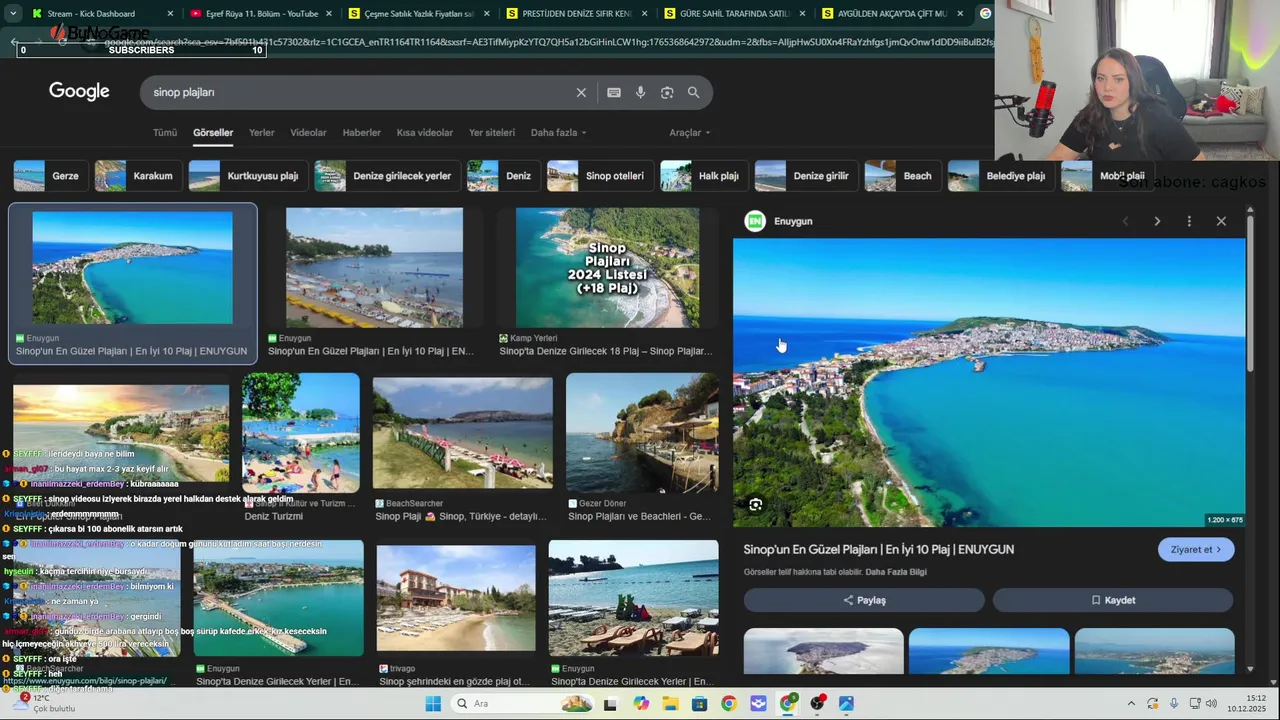The height and width of the screenshot is (720, 1280).
Task: Open Deniz Turizmi beach thumbnail
Action: coord(301,433)
